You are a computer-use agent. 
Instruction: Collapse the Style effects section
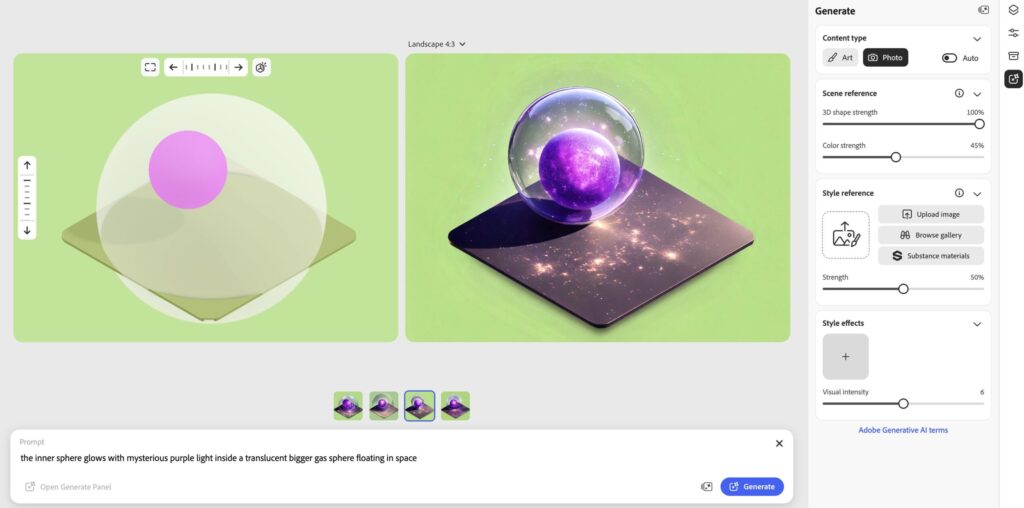(x=977, y=324)
